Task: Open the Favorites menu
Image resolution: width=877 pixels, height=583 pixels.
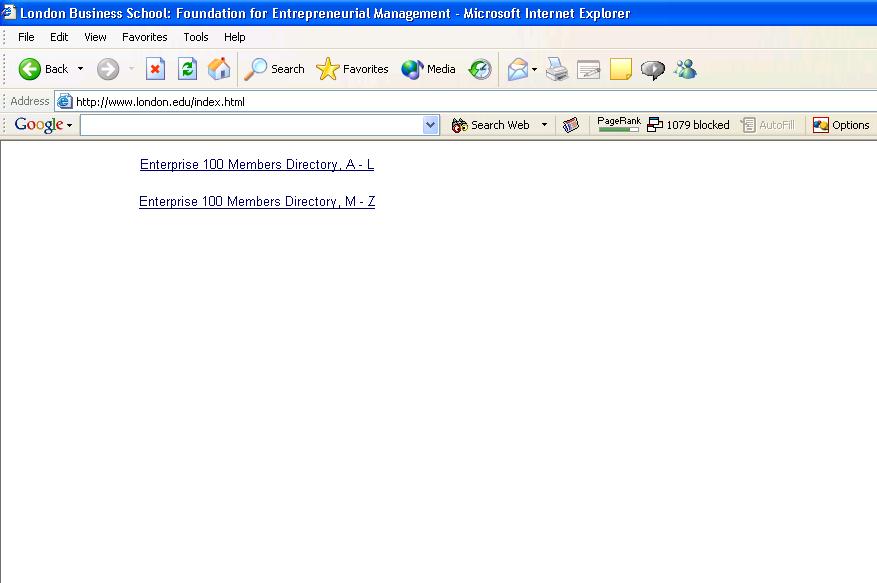Action: click(x=144, y=37)
